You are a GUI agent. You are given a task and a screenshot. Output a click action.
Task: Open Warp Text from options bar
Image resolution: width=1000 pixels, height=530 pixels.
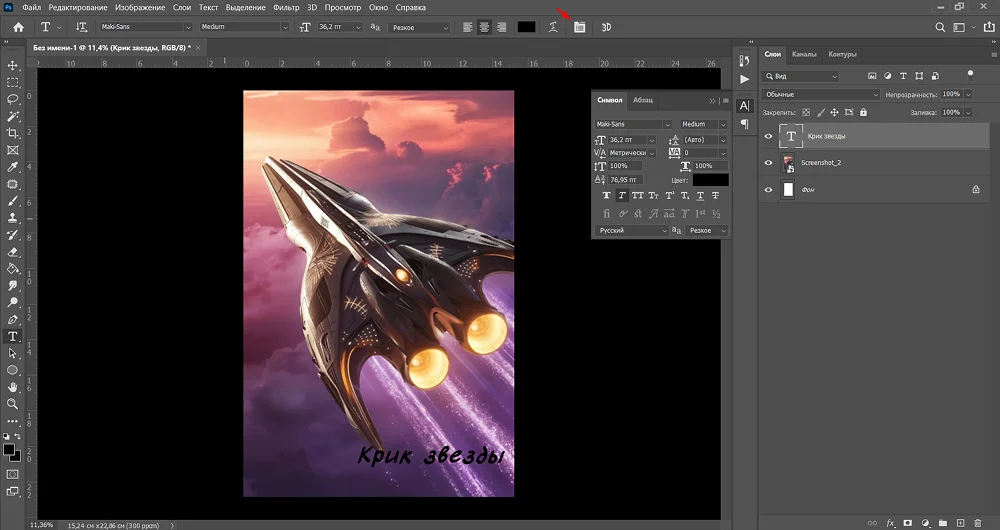coord(553,27)
